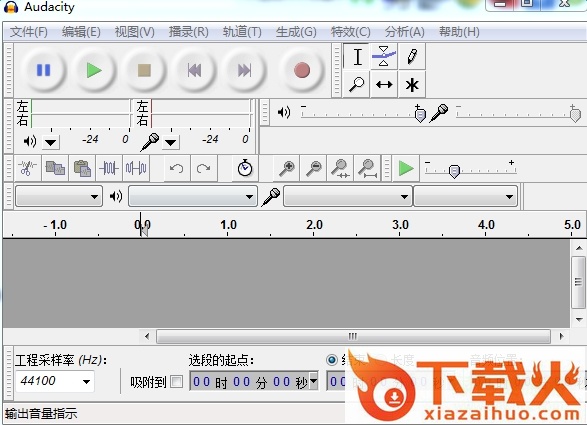This screenshot has height=425, width=587.
Task: Select the Envelope tool
Action: pos(384,57)
